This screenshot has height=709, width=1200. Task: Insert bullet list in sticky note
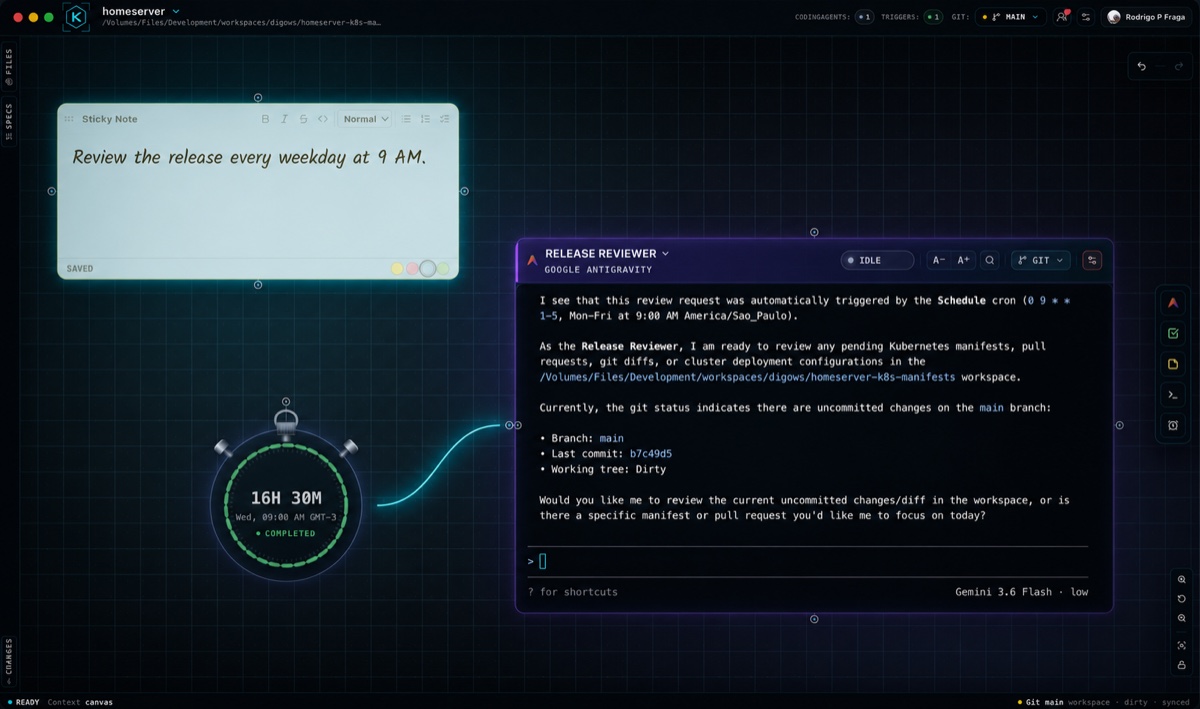click(406, 119)
